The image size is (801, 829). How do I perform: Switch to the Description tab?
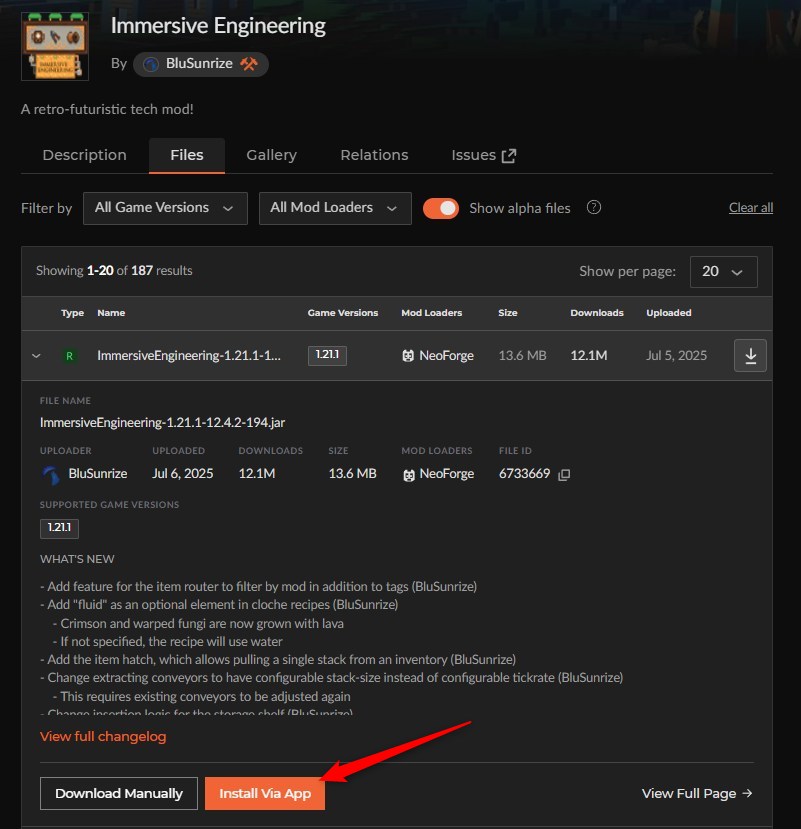(85, 155)
